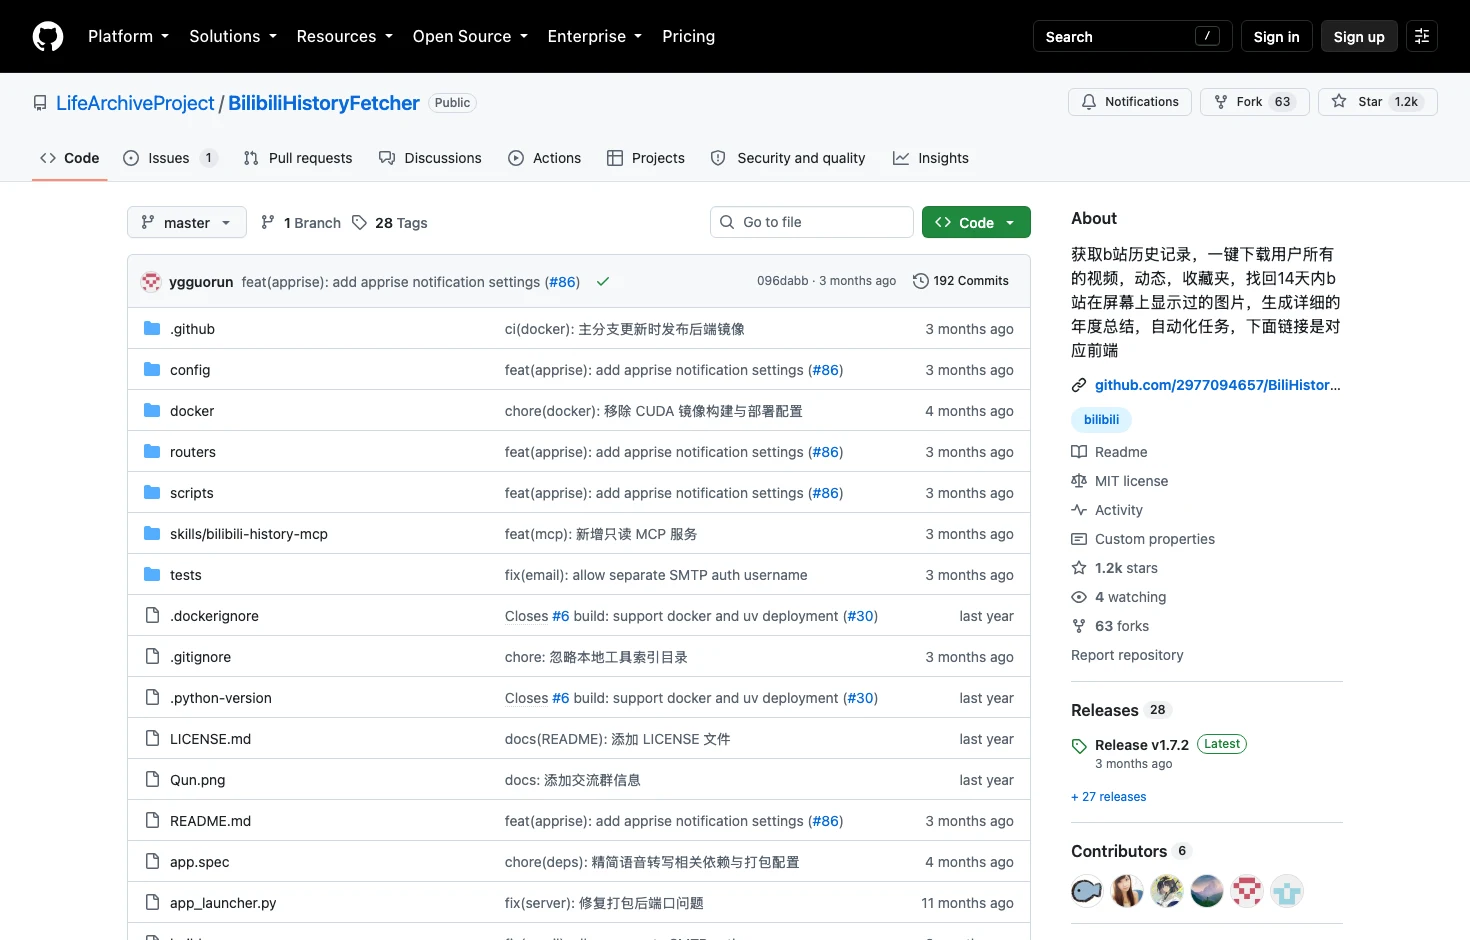The height and width of the screenshot is (940, 1470).
Task: Open commit hash 096dabb
Action: coord(782,281)
